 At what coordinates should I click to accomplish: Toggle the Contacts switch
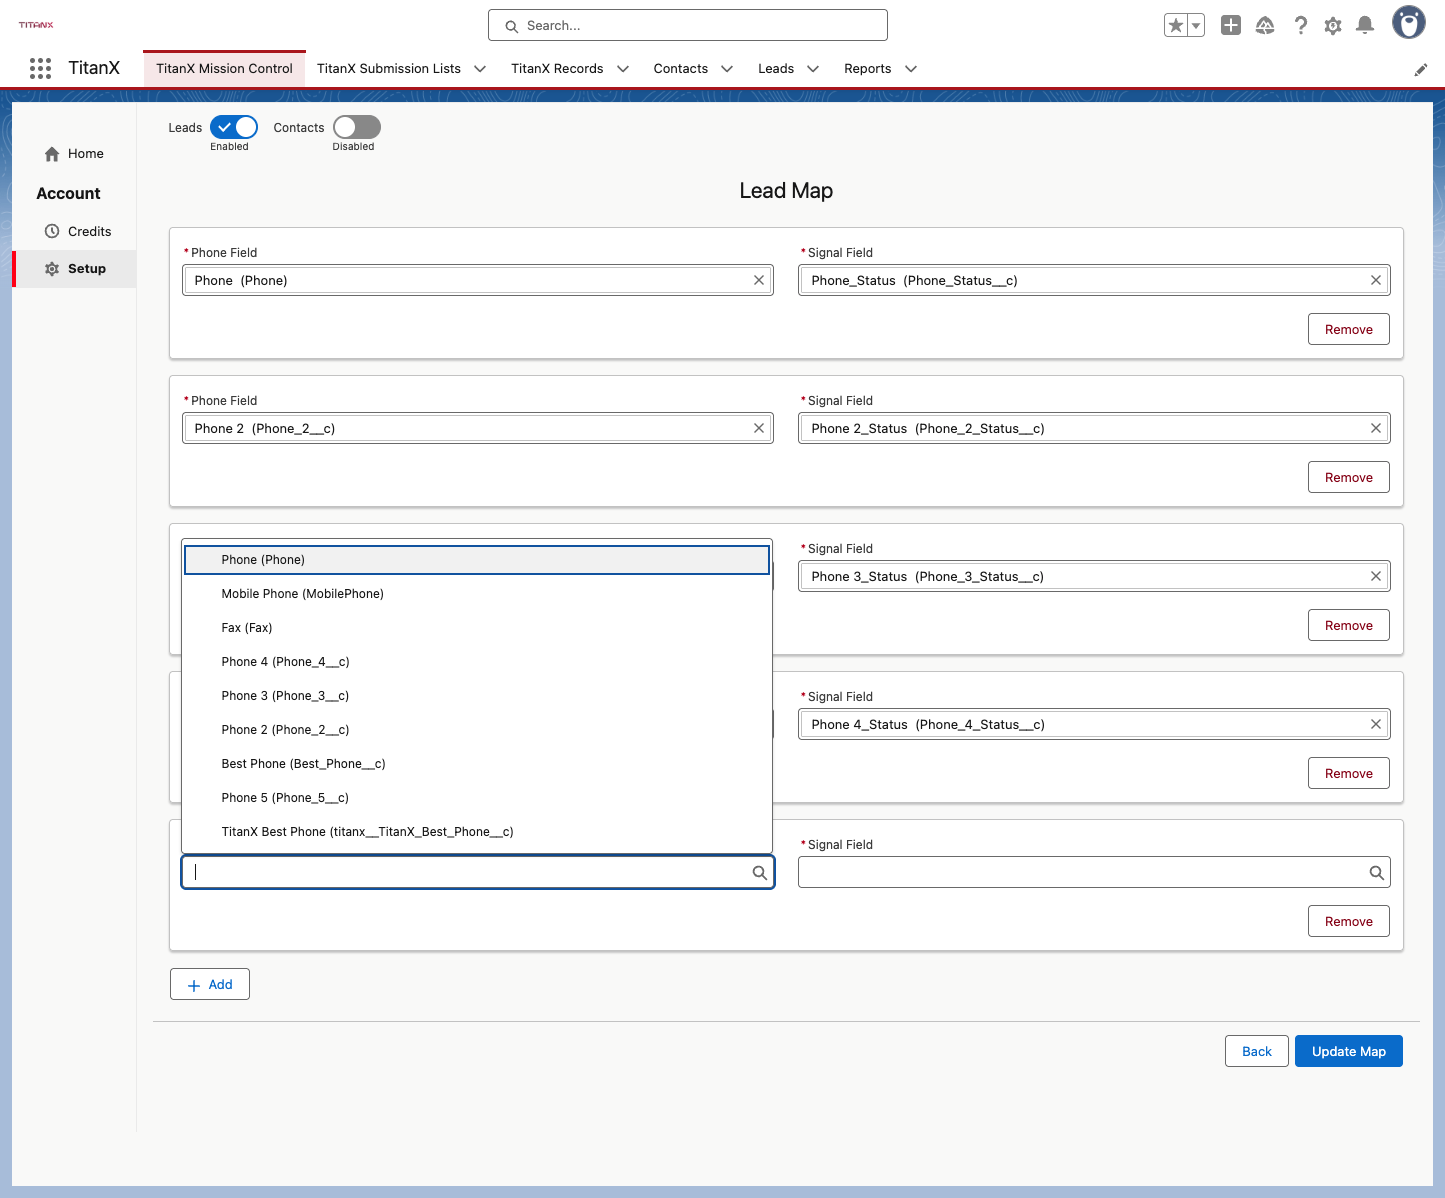pos(357,127)
